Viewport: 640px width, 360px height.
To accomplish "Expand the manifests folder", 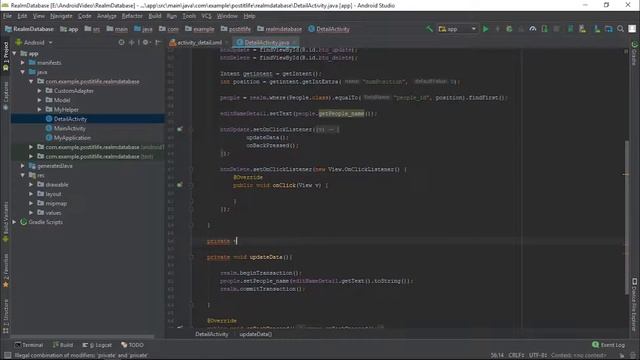I will [x=23, y=63].
